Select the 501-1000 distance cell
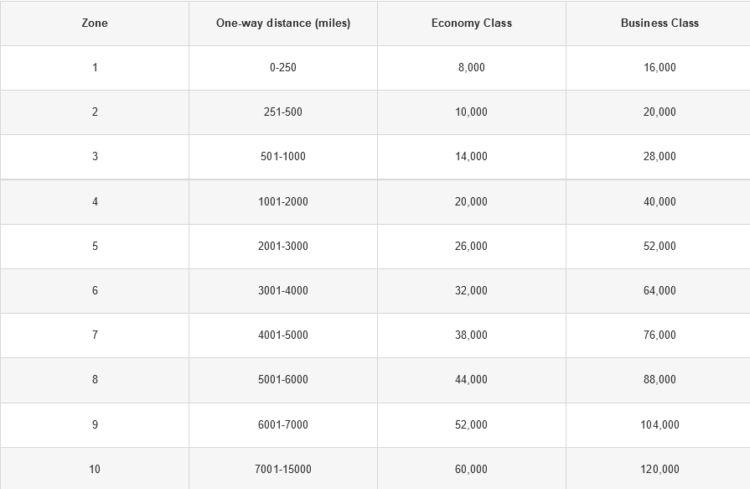 point(283,156)
